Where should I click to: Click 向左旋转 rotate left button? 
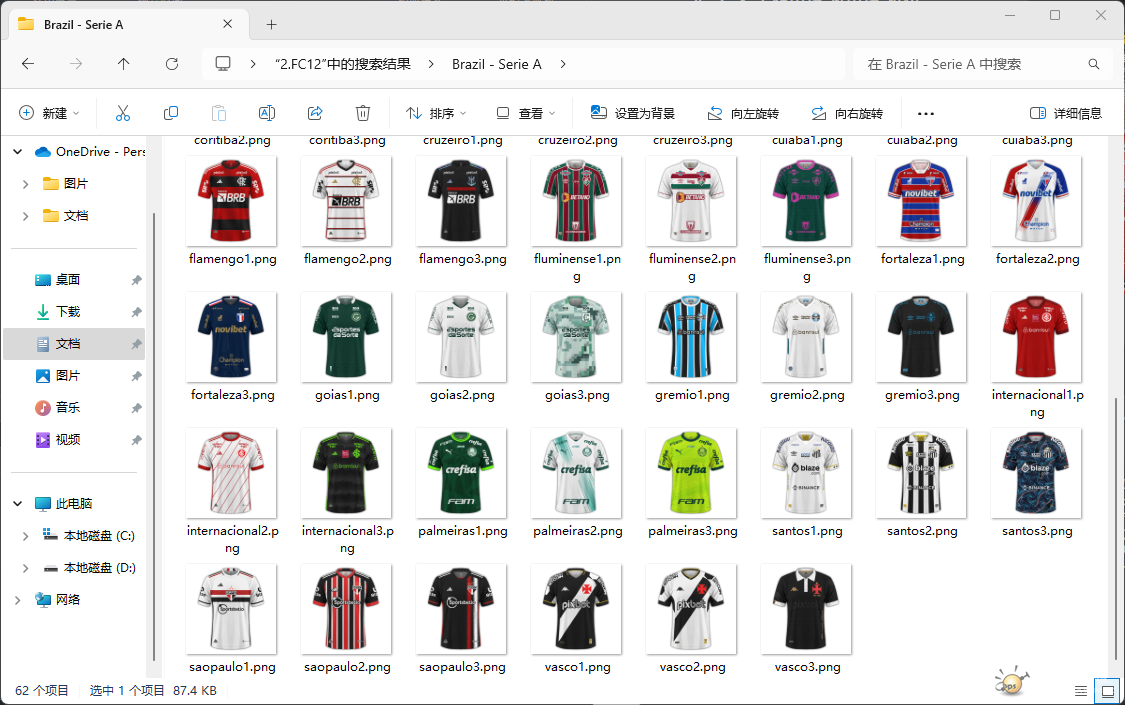743,113
